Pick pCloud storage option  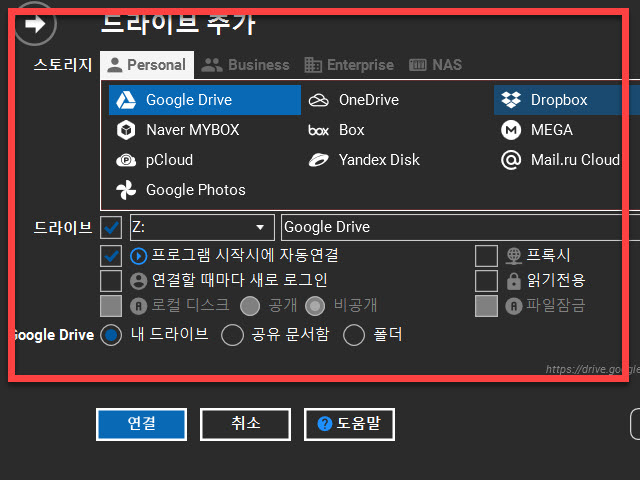coord(154,160)
